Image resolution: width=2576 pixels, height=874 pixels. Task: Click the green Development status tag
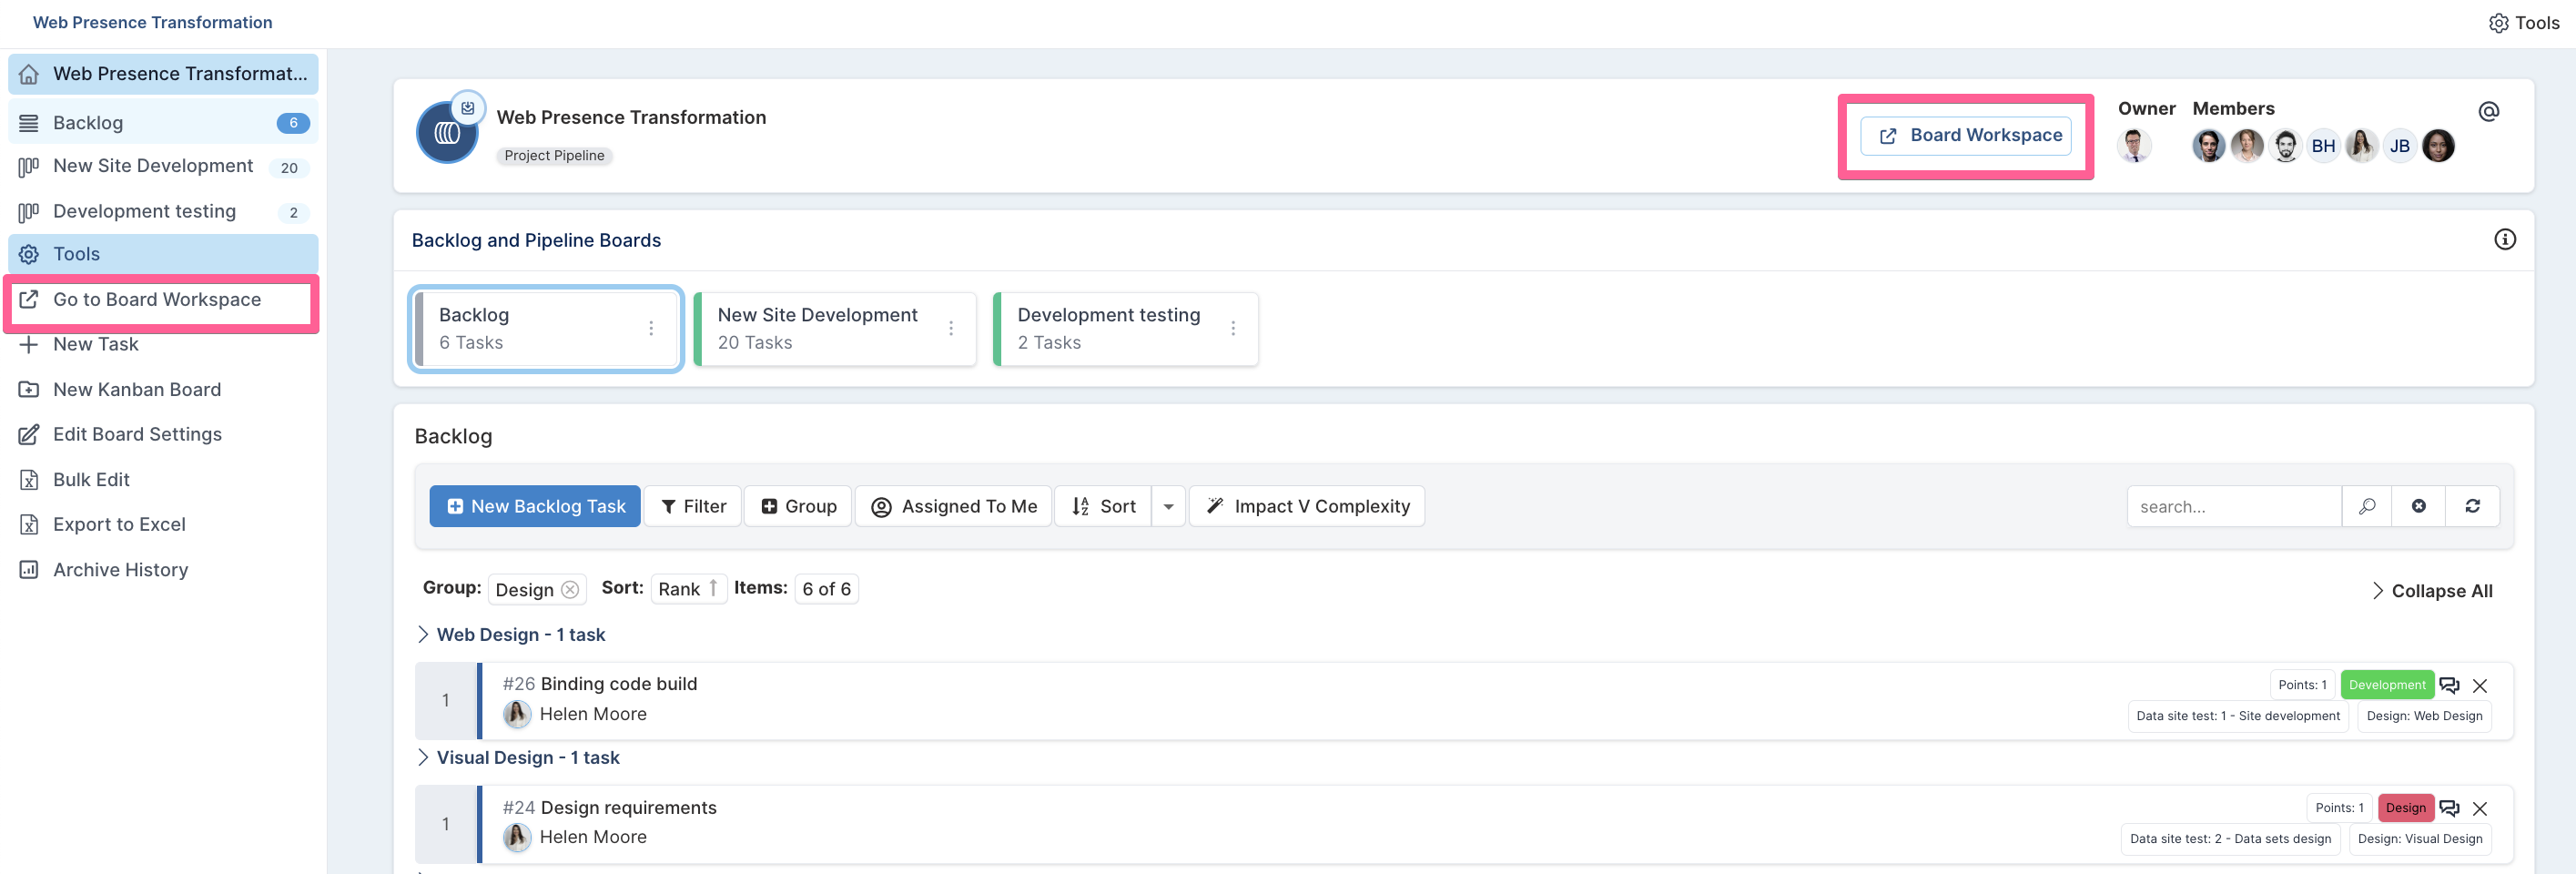click(2386, 685)
